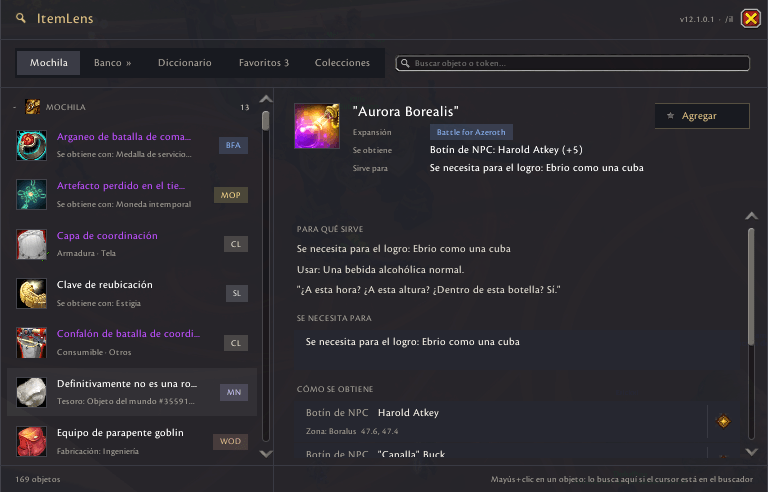The width and height of the screenshot is (768, 492).
Task: Click the MN expansion badge
Action: pyautogui.click(x=234, y=392)
